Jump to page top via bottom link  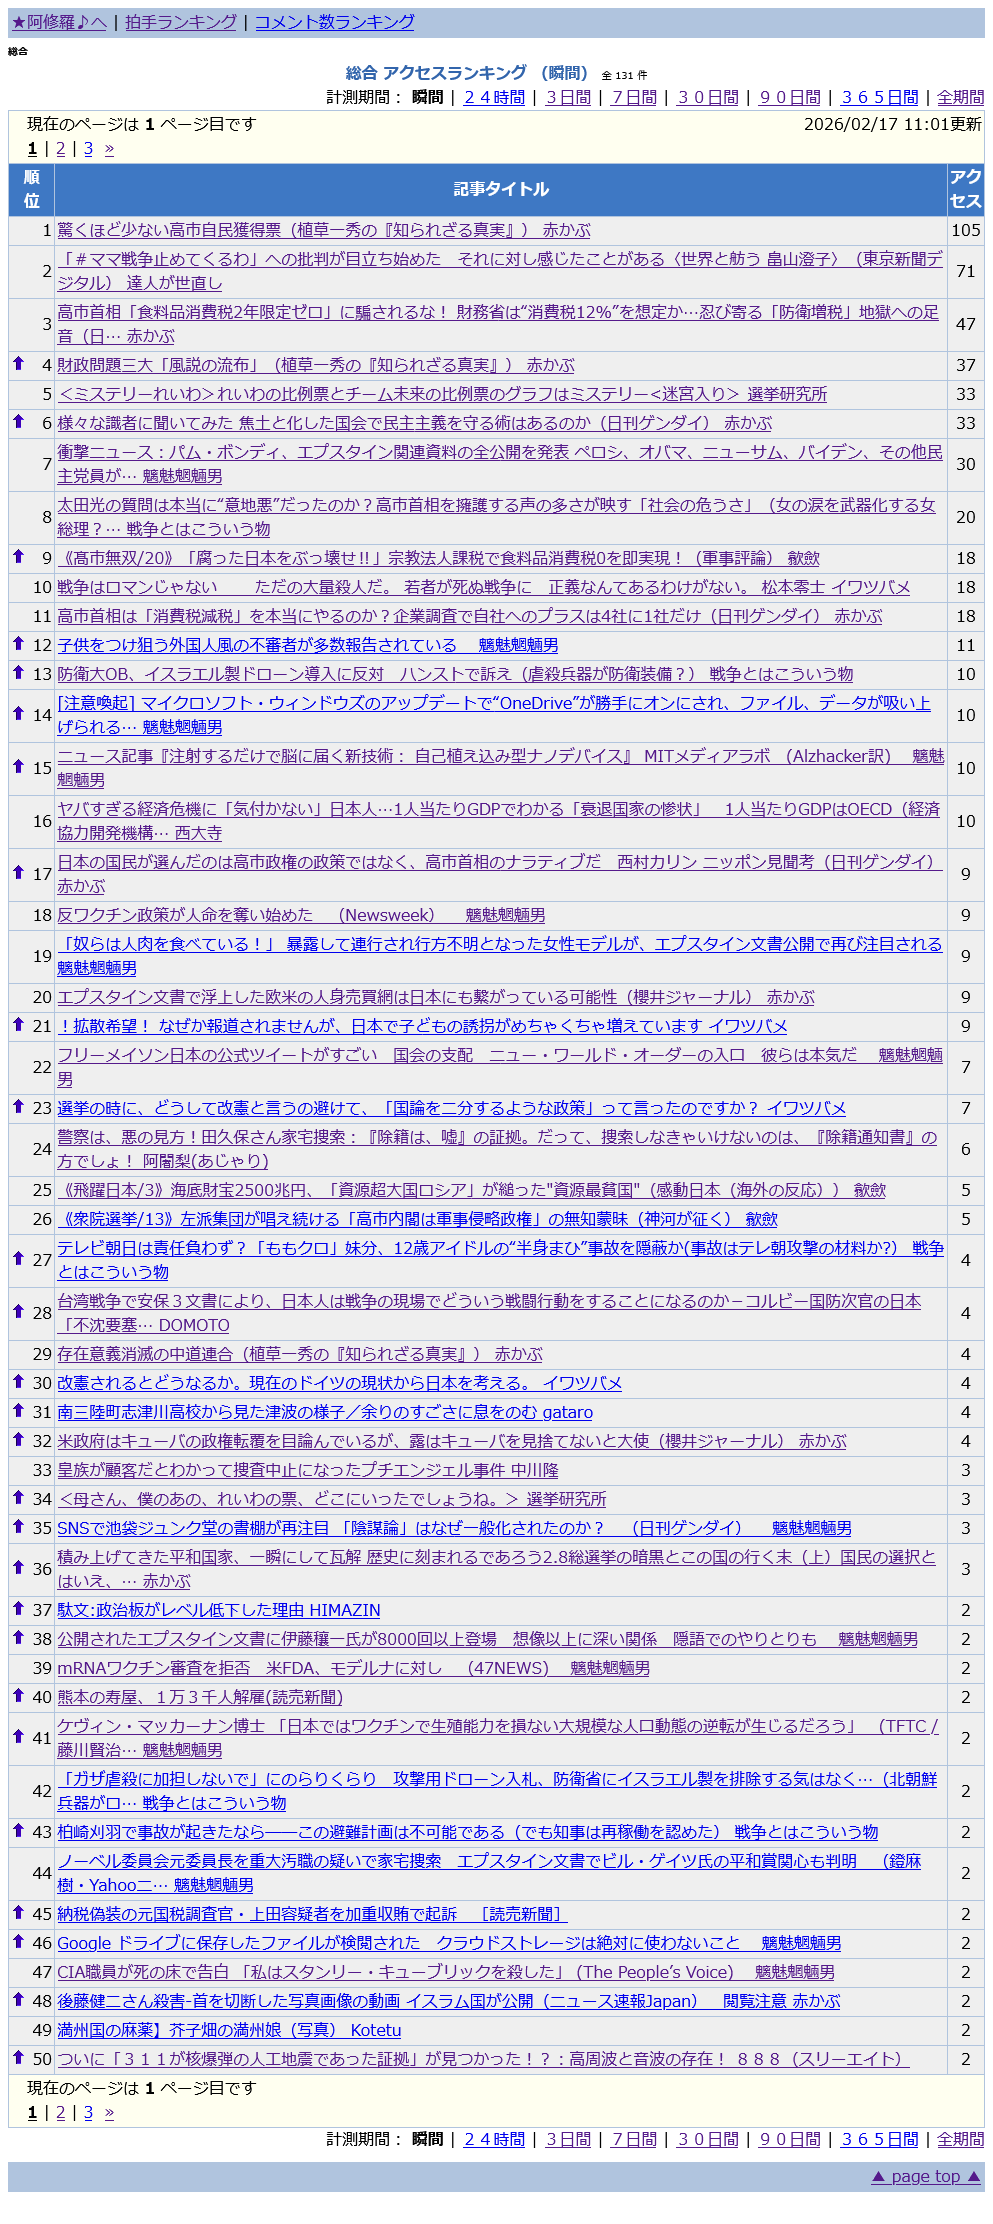pyautogui.click(x=926, y=2176)
